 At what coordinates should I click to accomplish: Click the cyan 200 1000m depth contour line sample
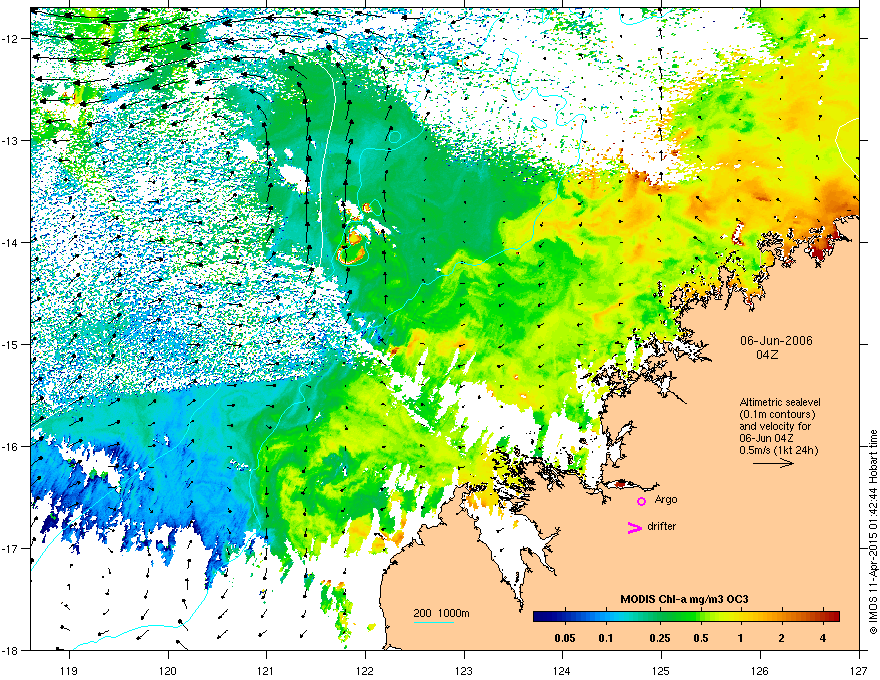pyautogui.click(x=434, y=623)
